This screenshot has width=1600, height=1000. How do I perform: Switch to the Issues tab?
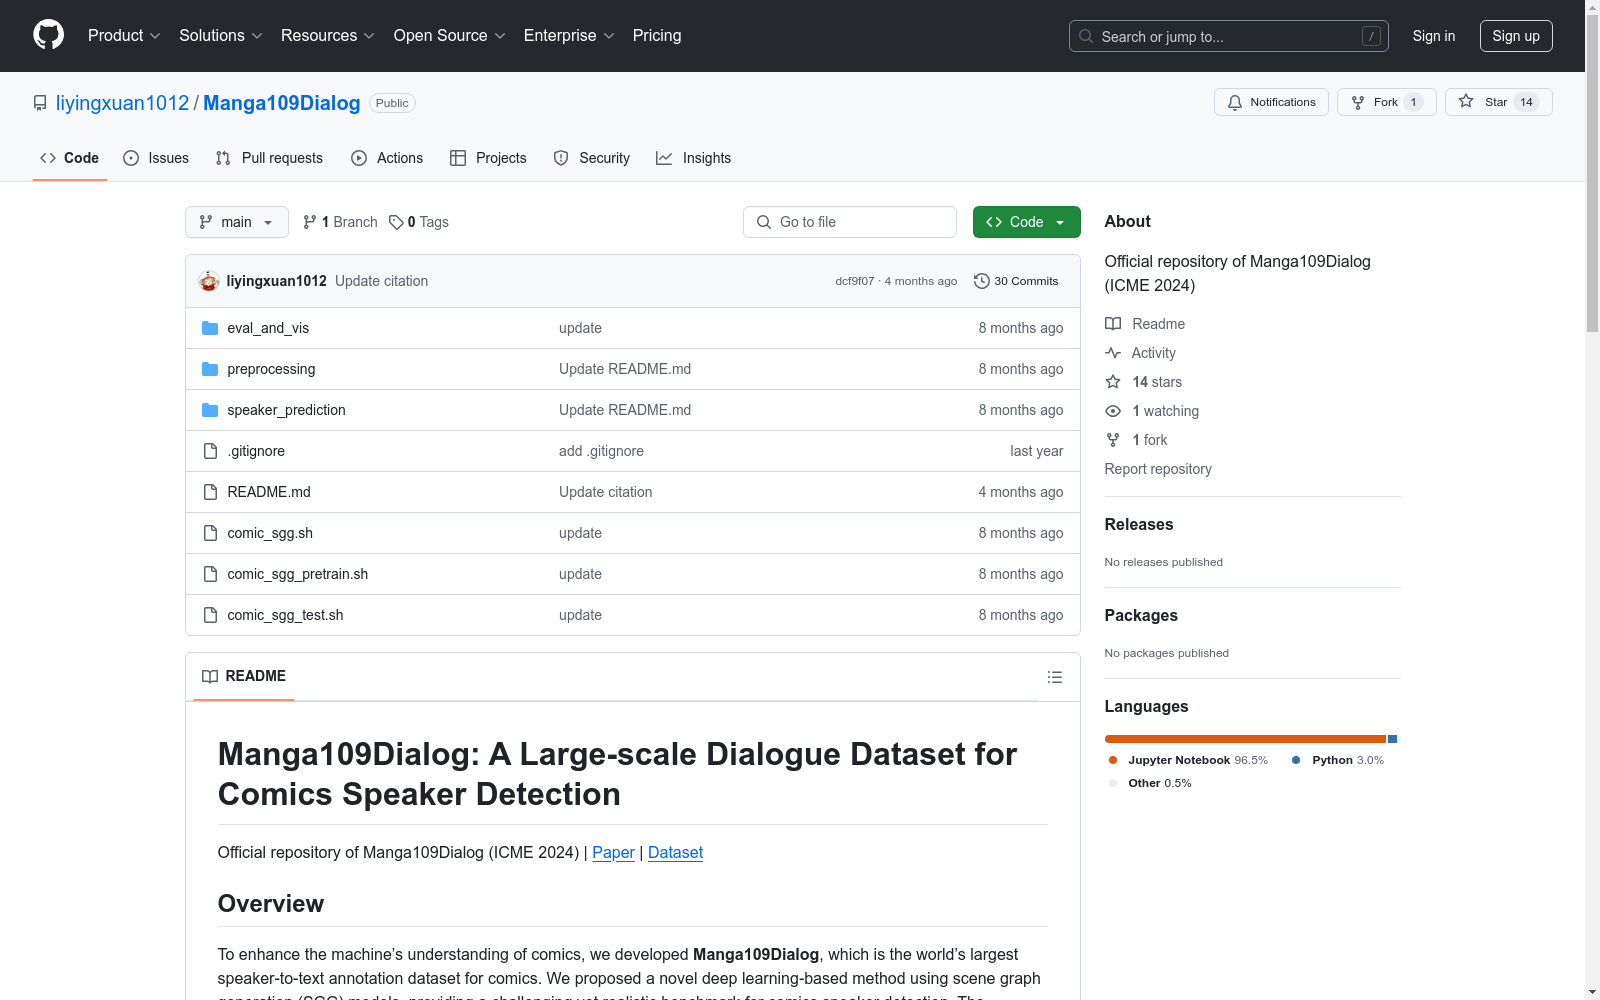click(156, 158)
